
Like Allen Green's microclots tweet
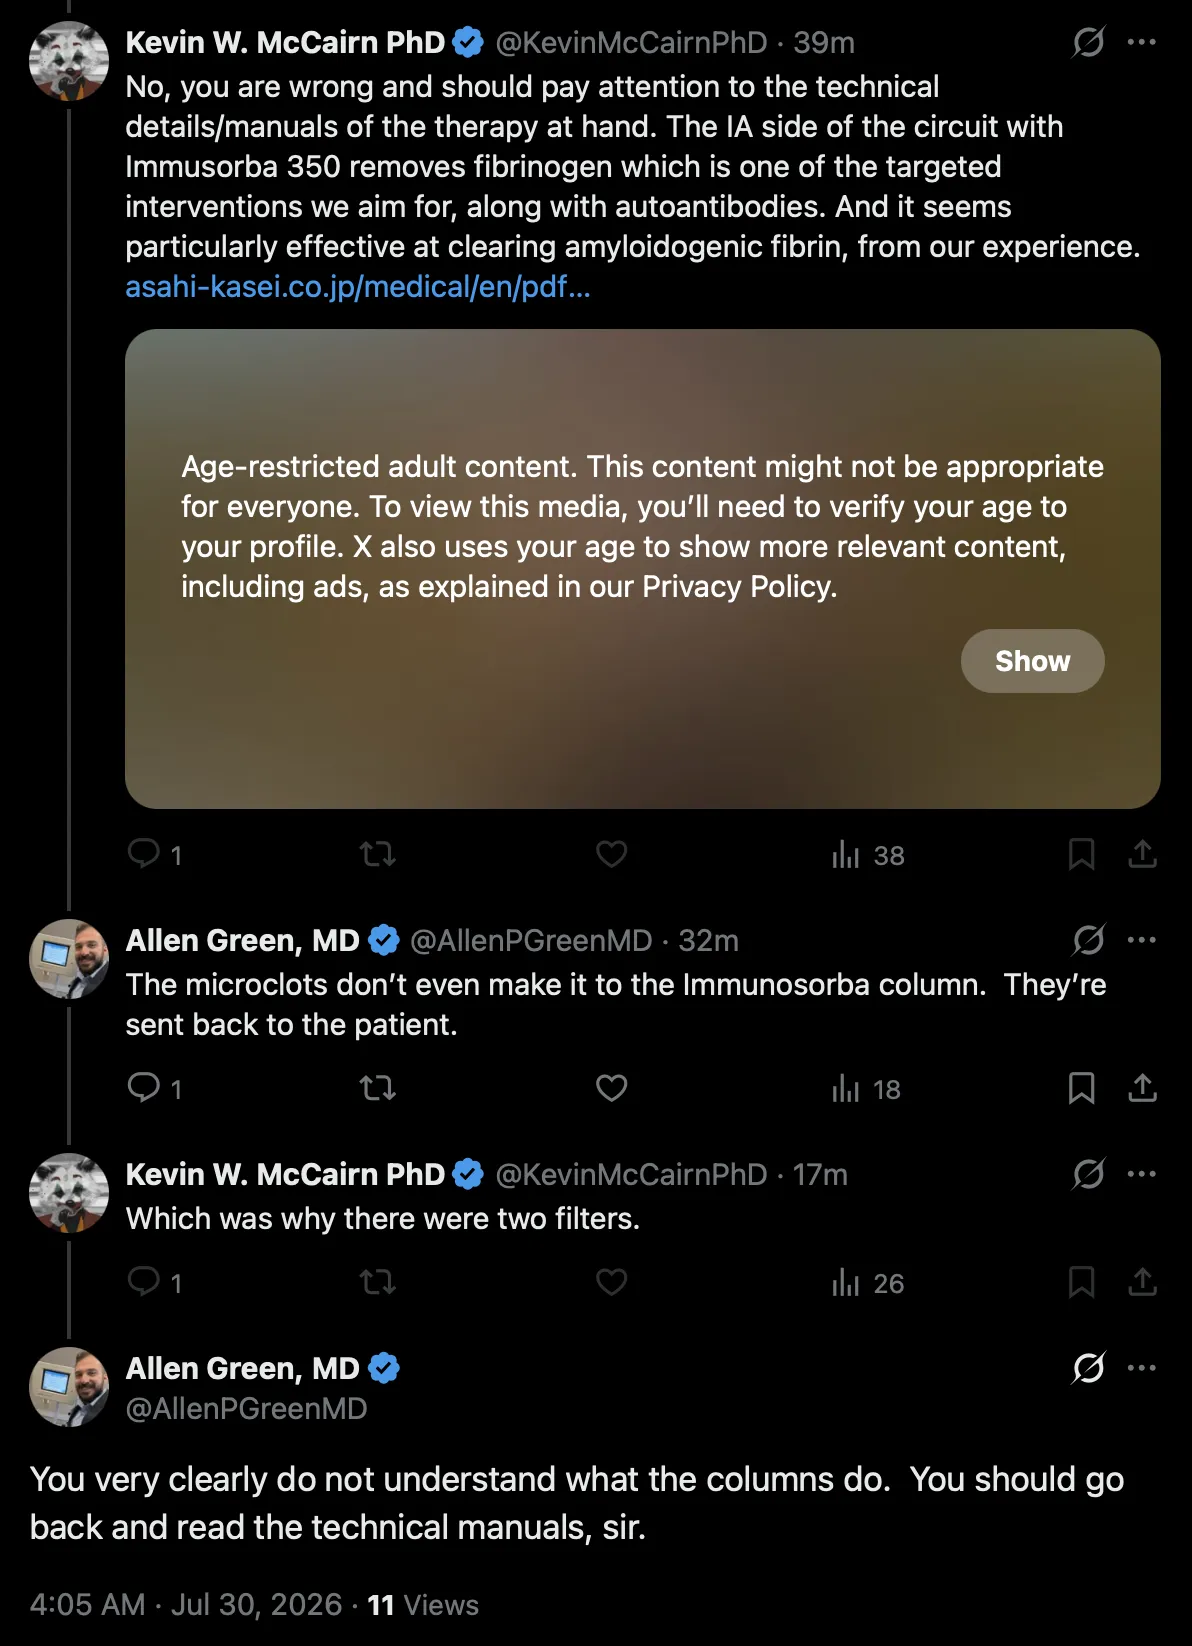(611, 1088)
